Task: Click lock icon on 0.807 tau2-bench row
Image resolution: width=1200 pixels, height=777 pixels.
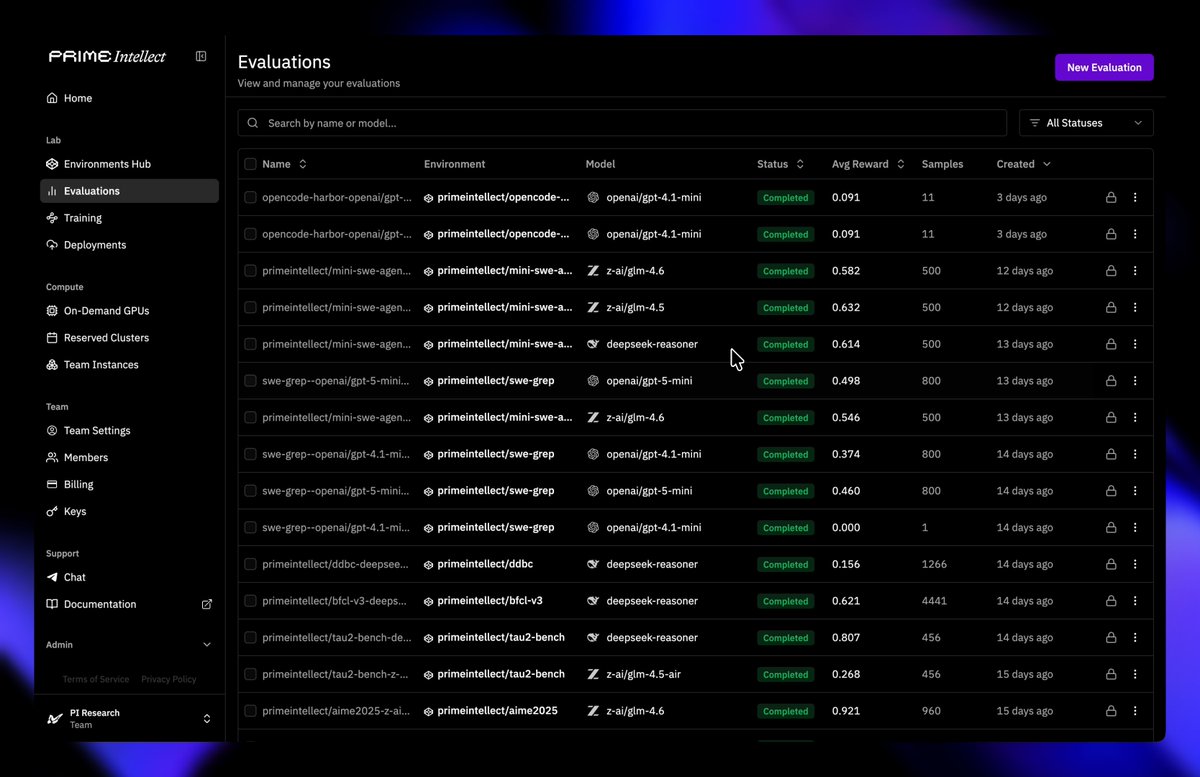Action: click(x=1110, y=638)
